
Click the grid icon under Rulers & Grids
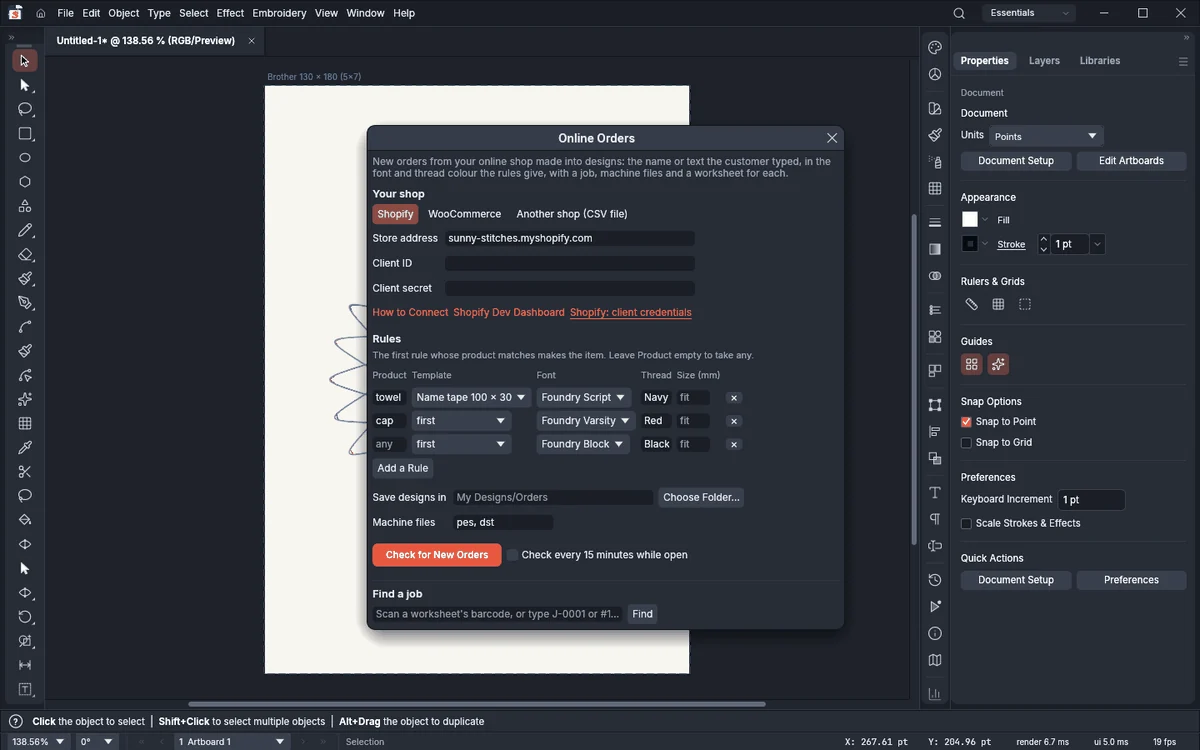coord(998,304)
